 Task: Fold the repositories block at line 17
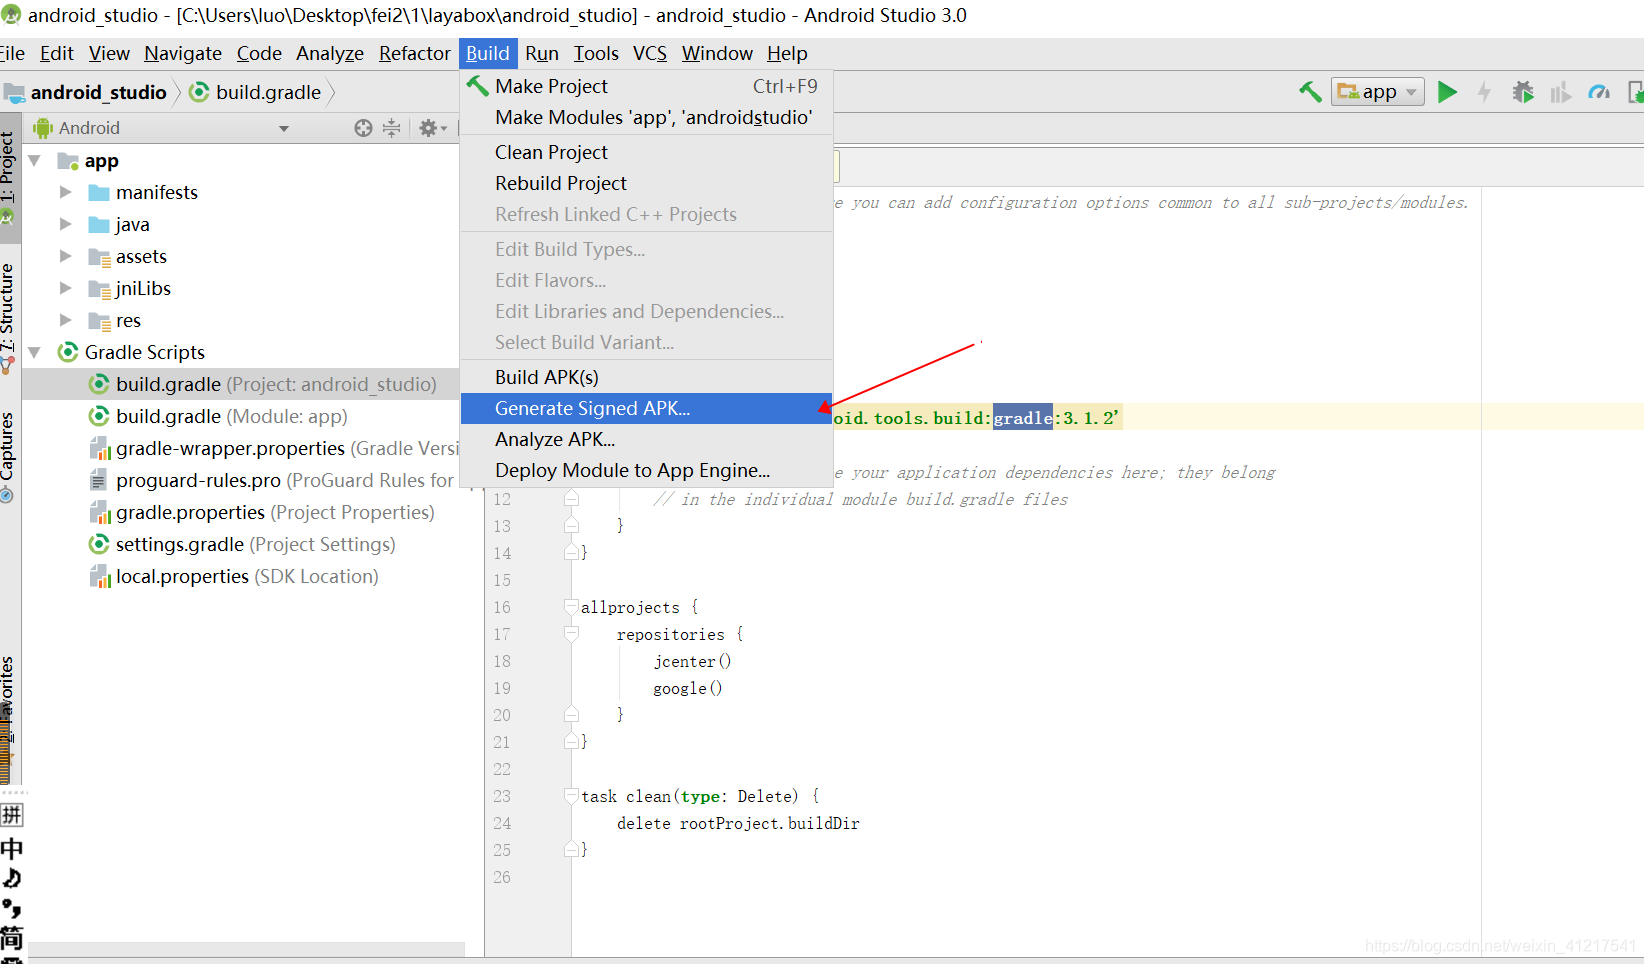tap(571, 634)
